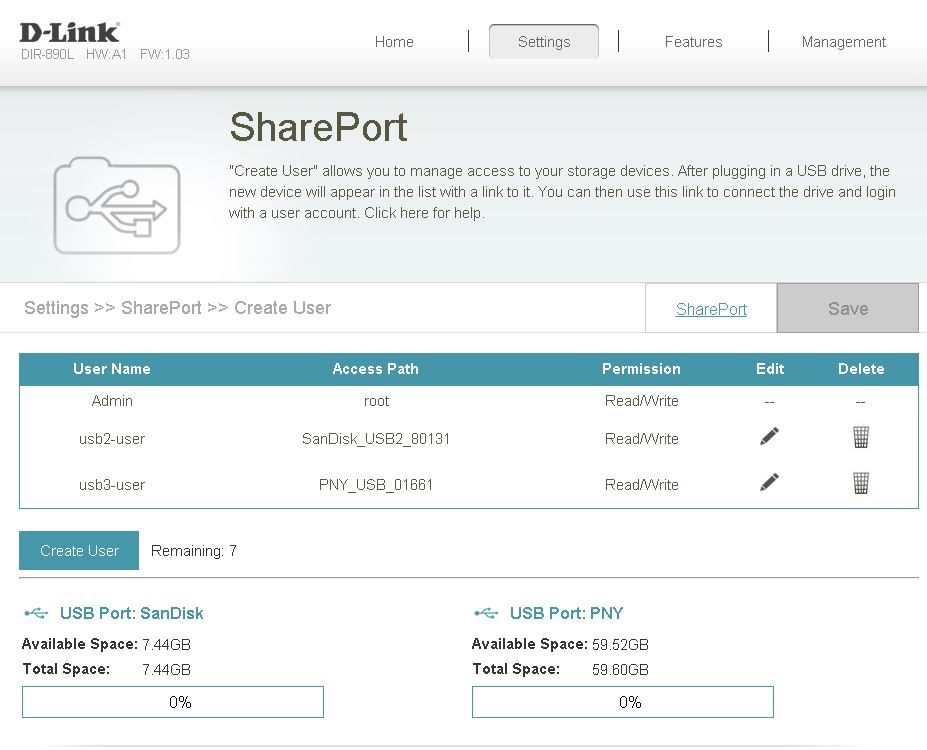Viewport: 927px width, 750px height.
Task: Edit the usb2-user account with pencil icon
Action: point(769,437)
